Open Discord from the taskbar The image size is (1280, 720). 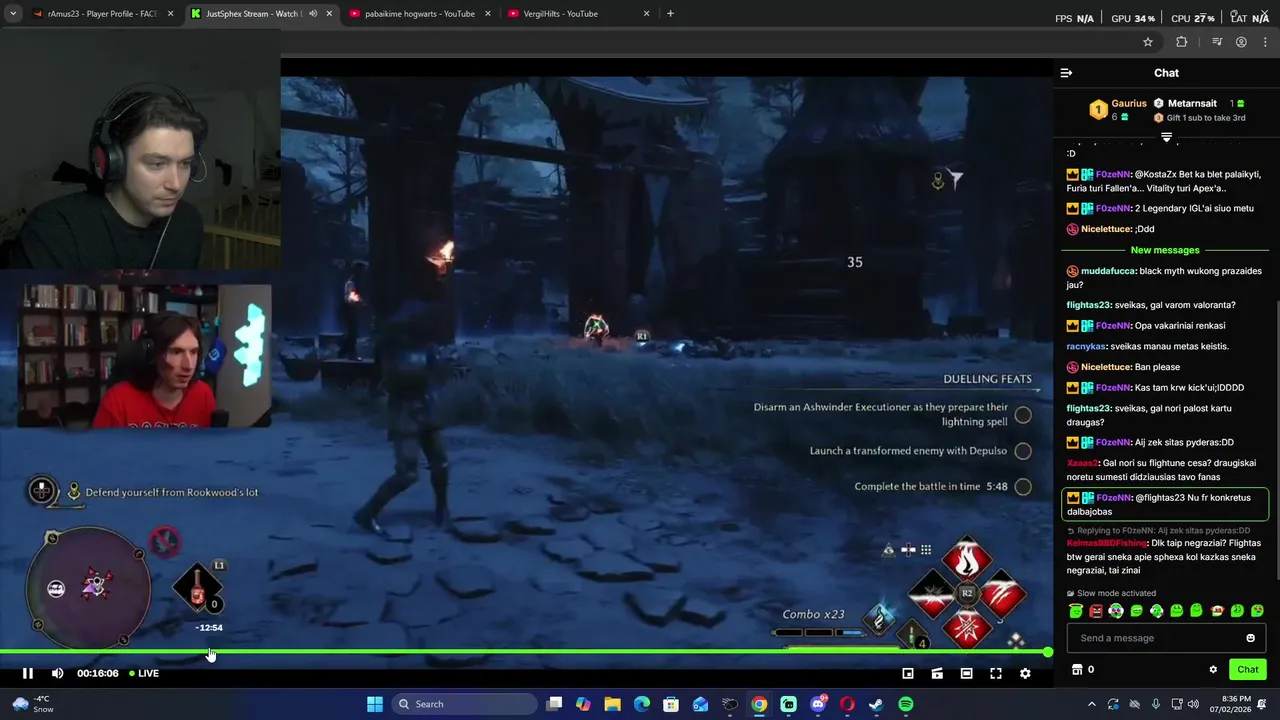[x=818, y=704]
